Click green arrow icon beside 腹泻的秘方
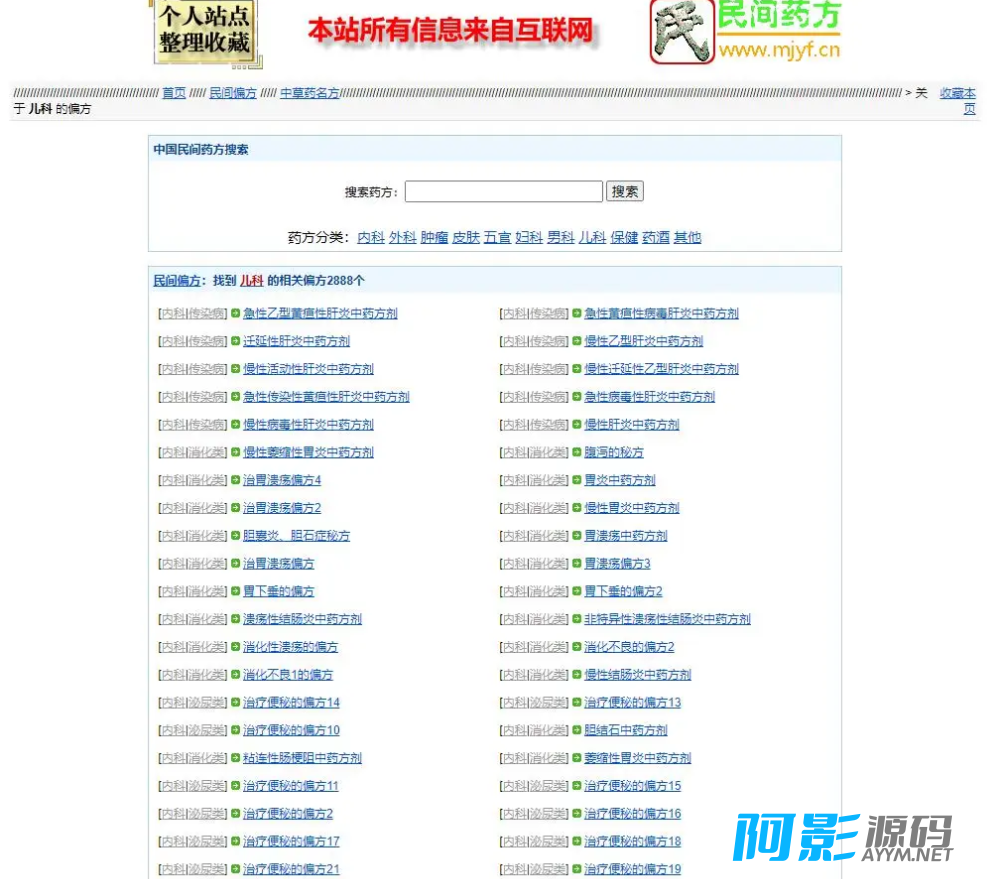 click(x=577, y=452)
